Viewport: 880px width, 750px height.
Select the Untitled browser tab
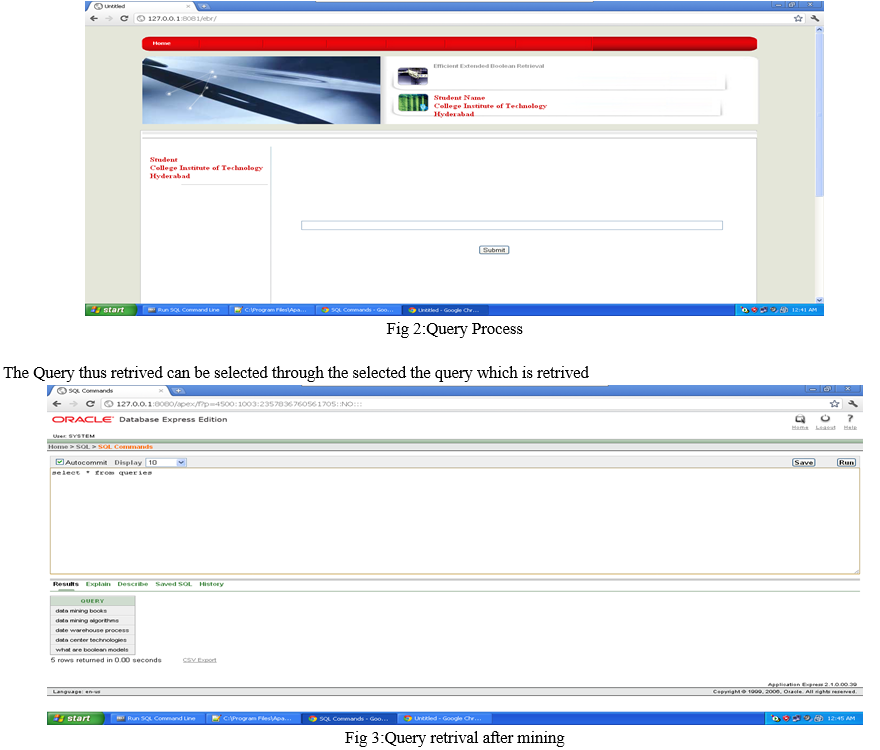tap(140, 6)
